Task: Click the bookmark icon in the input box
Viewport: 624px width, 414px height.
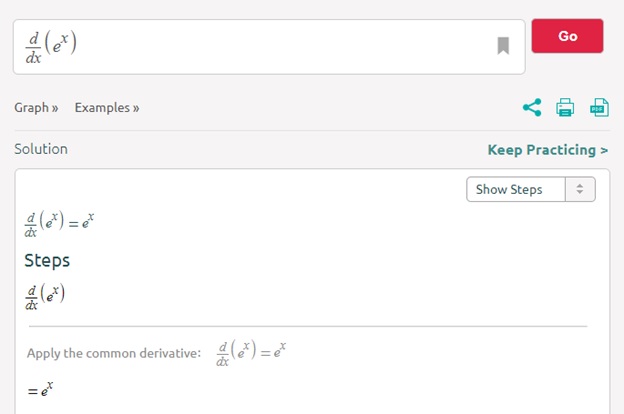Action: tap(503, 45)
